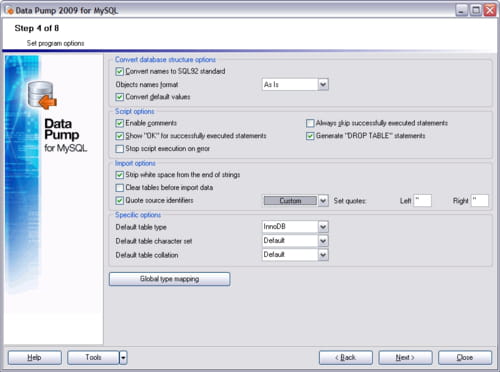Open the Default table type dropdown

(x=323, y=227)
